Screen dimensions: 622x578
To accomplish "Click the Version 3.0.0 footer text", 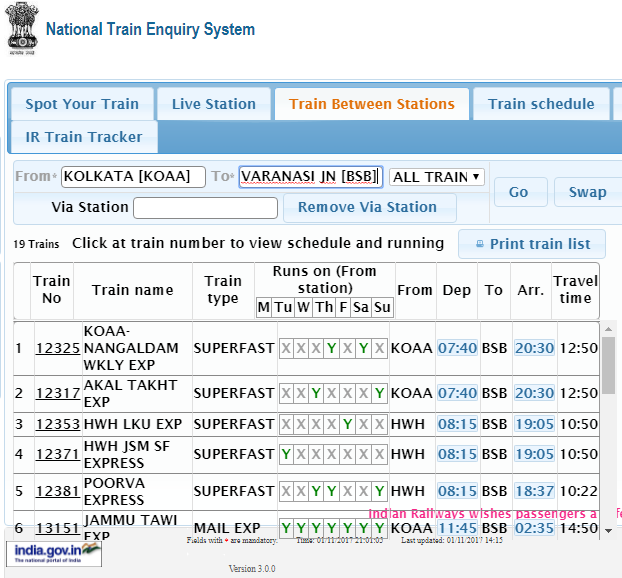I will coord(252,569).
